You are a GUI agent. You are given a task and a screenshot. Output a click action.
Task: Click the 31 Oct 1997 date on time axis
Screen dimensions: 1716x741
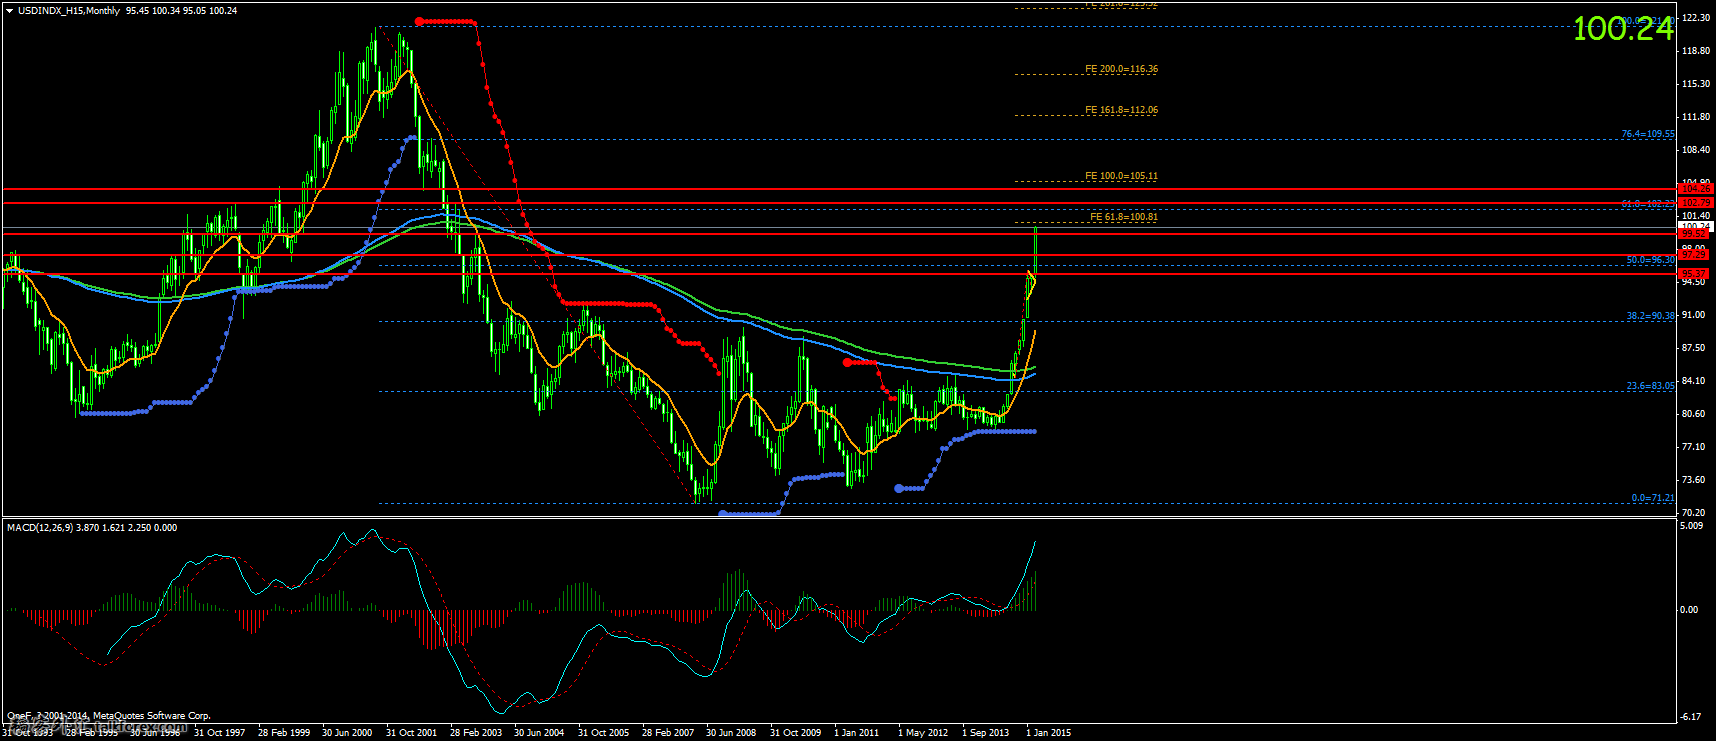(x=220, y=733)
